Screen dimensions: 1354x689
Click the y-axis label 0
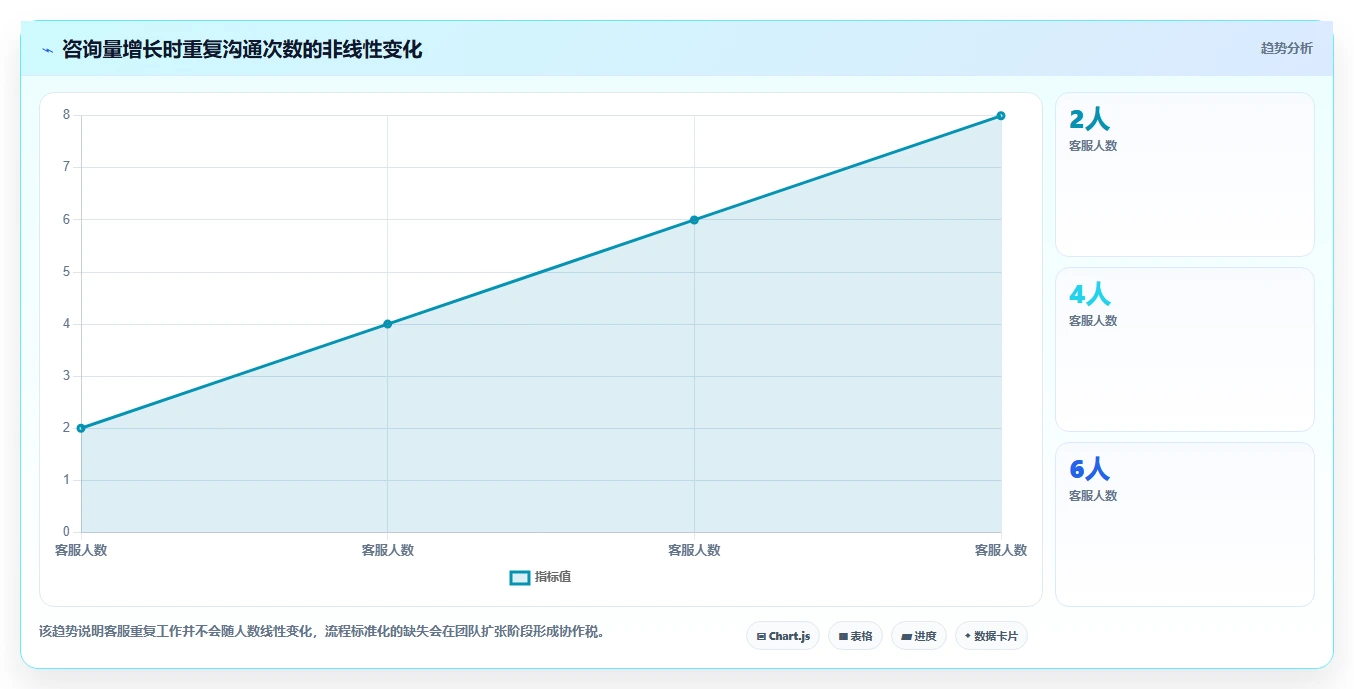(66, 532)
